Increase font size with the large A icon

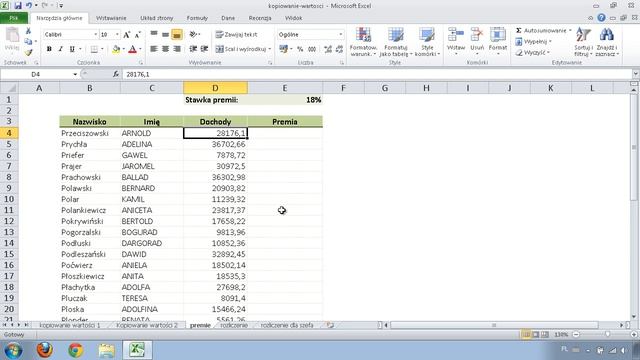127,35
